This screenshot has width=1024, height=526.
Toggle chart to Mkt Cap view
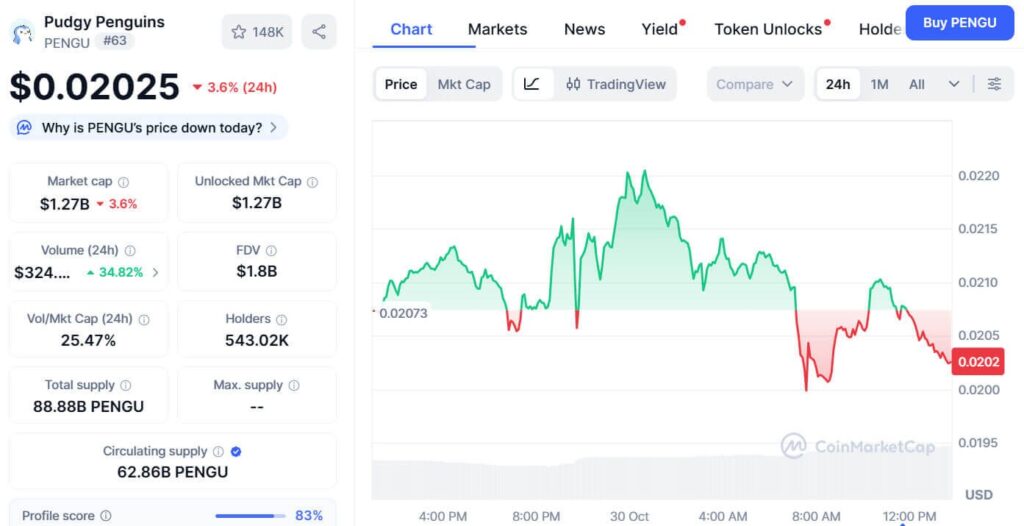(x=464, y=84)
